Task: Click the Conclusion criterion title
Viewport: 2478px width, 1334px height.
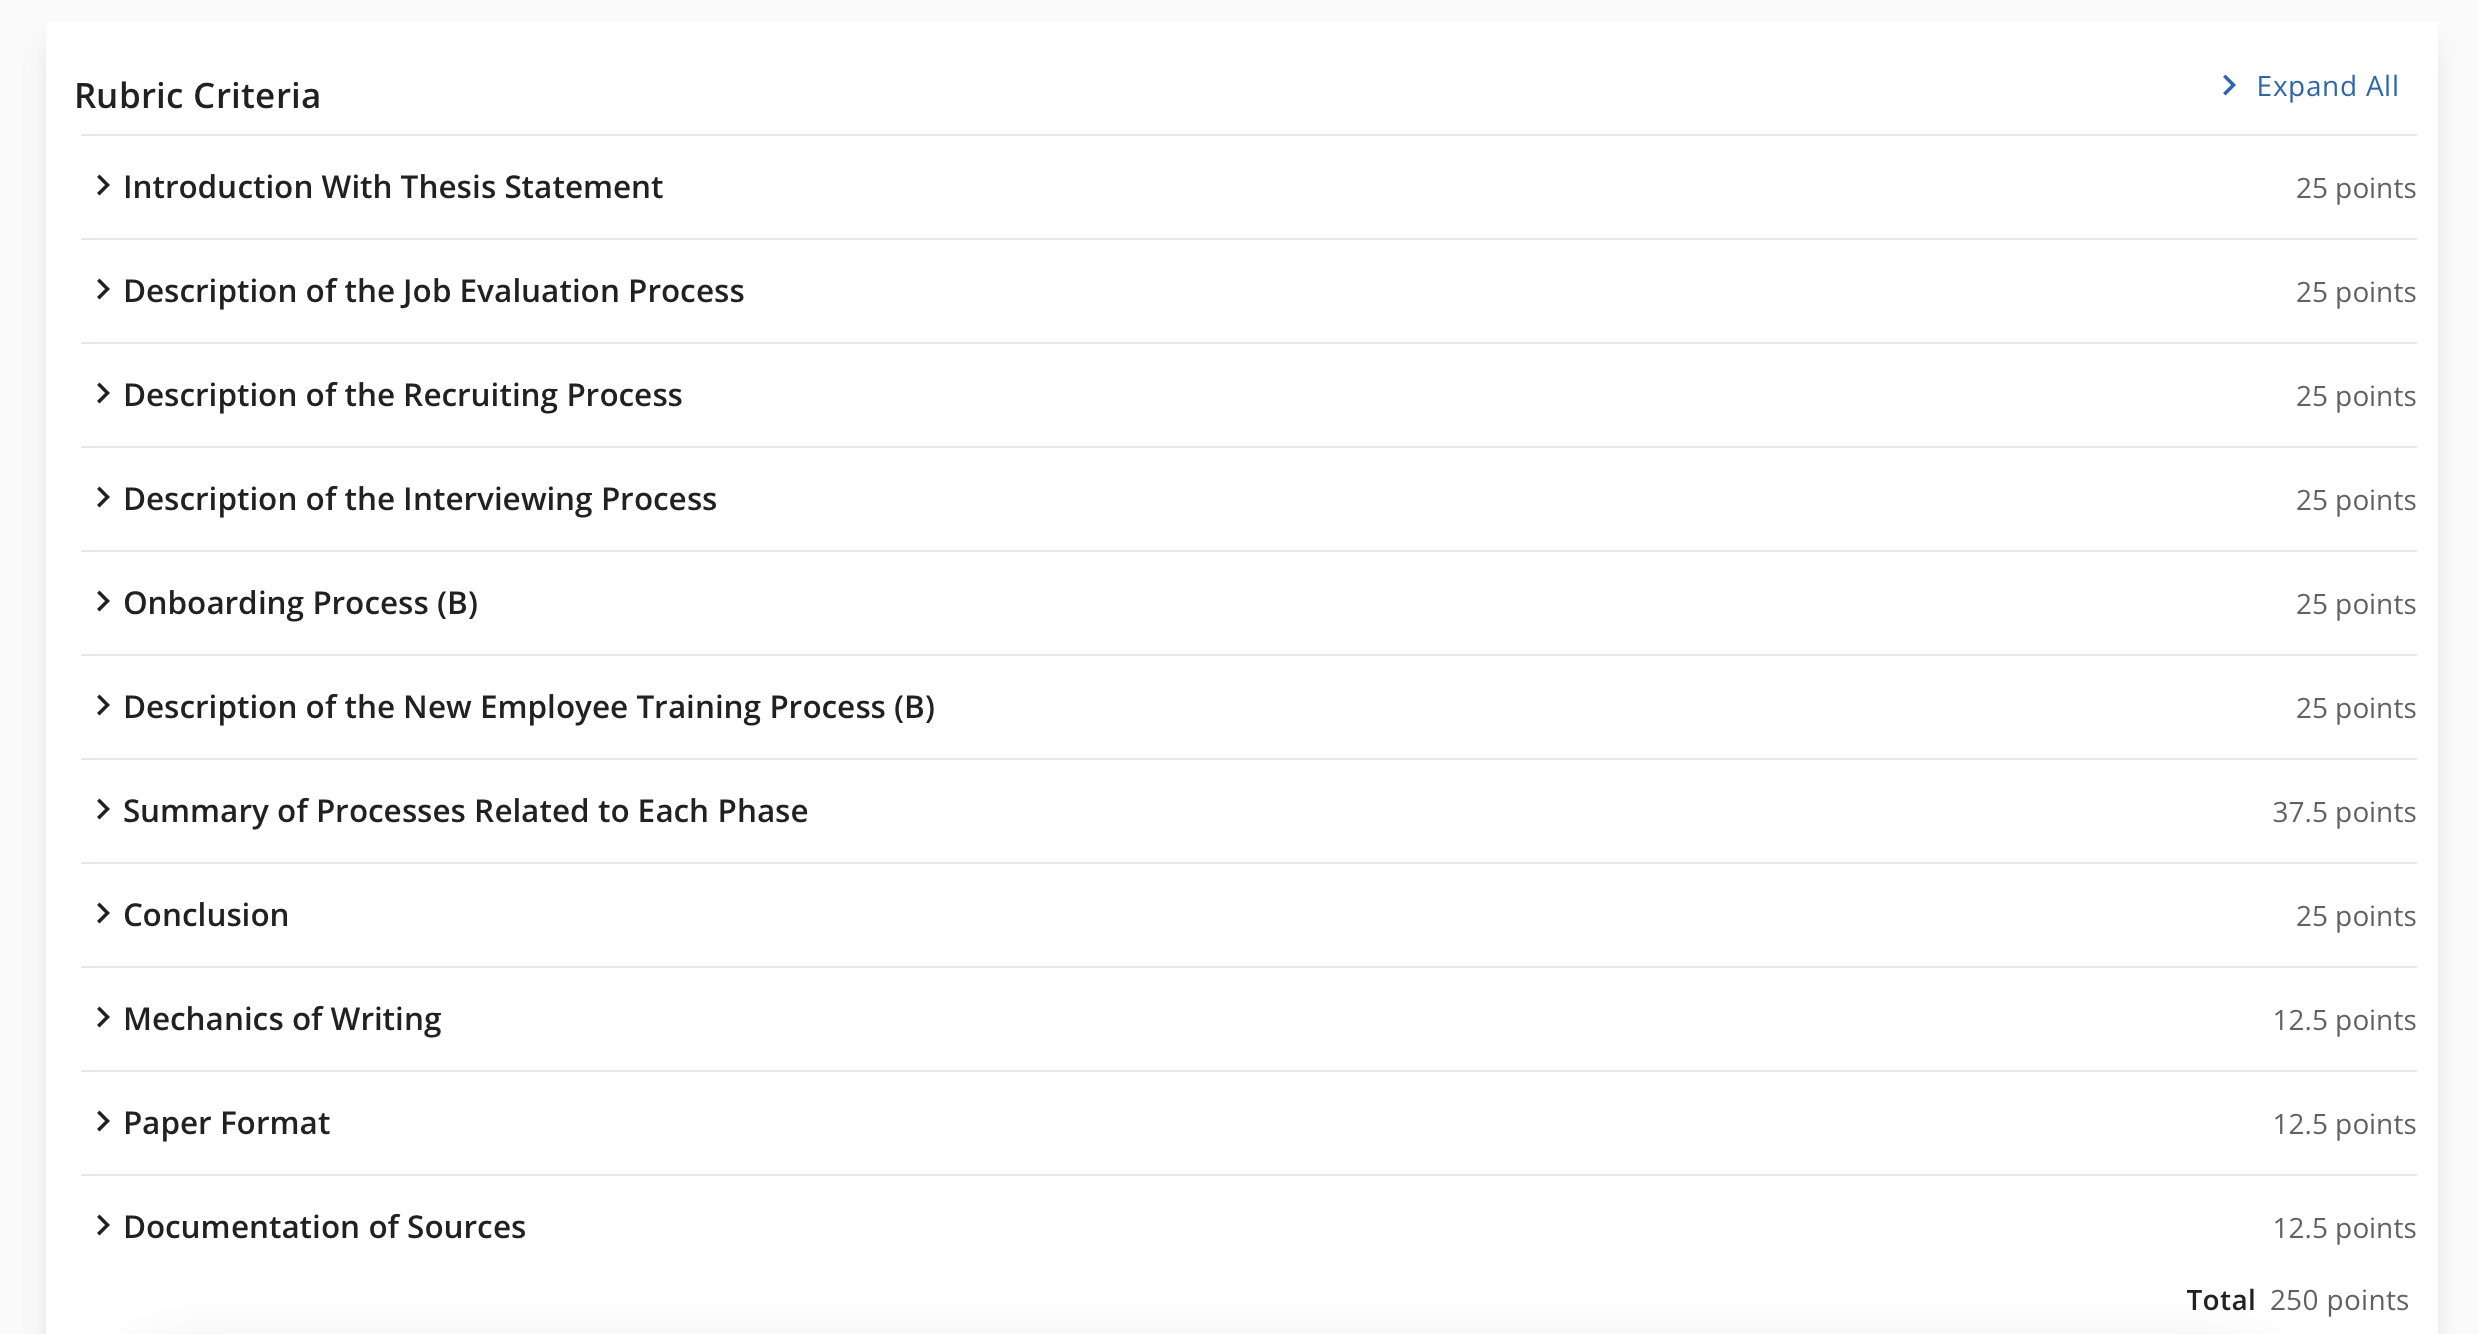Action: pos(206,915)
